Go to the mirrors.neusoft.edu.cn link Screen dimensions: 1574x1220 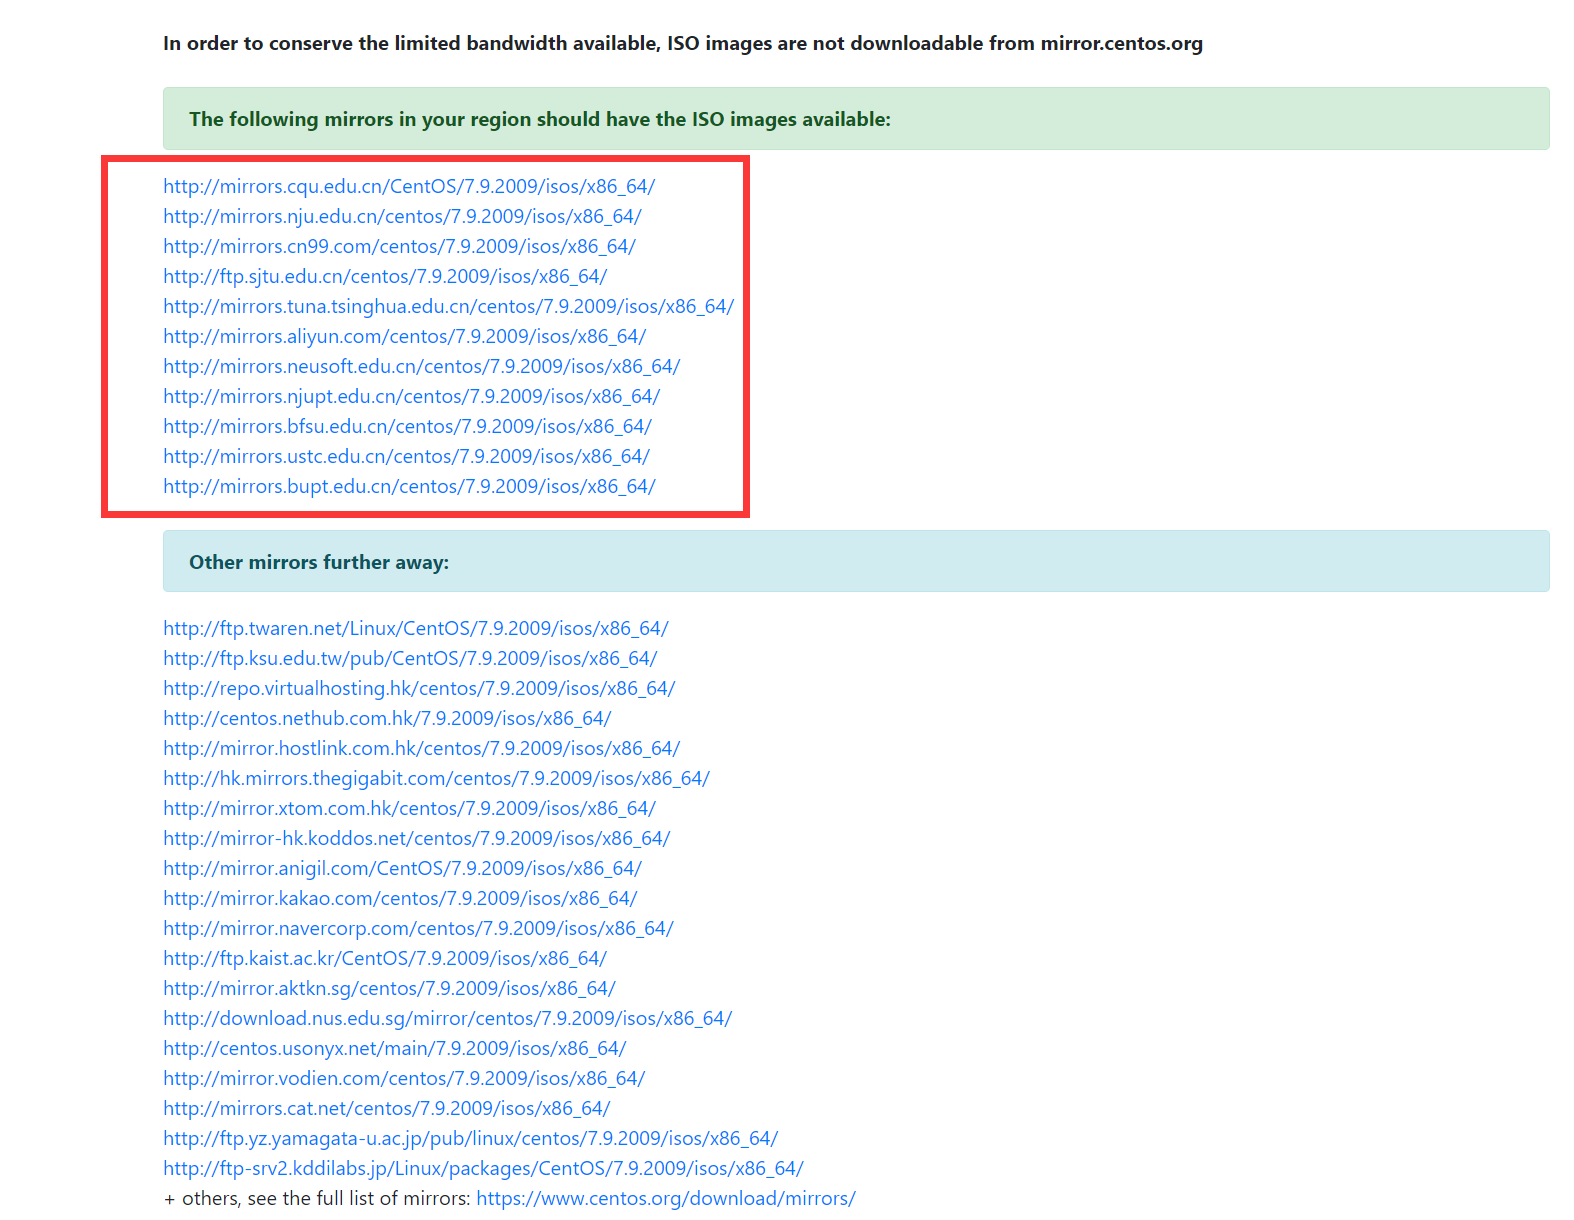[421, 366]
